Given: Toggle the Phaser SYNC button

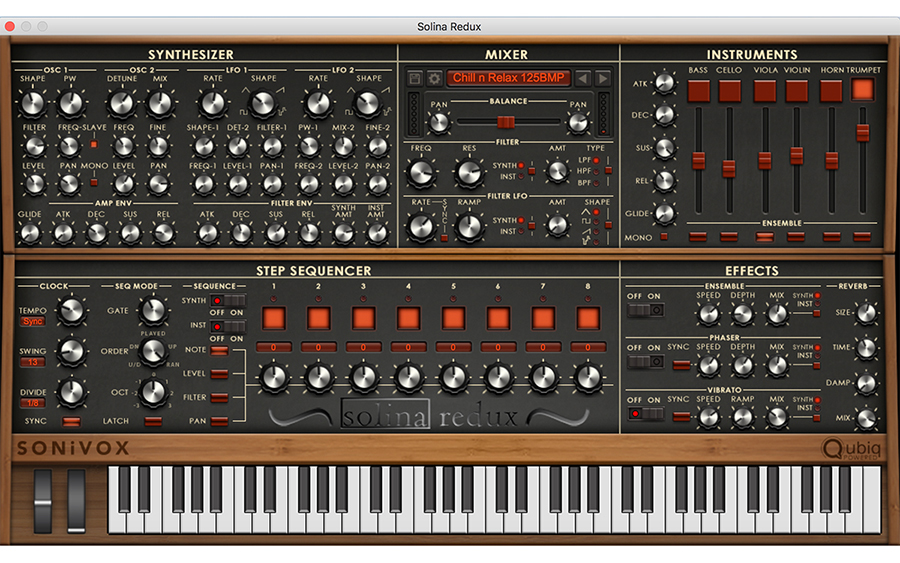Looking at the screenshot, I should (x=681, y=365).
